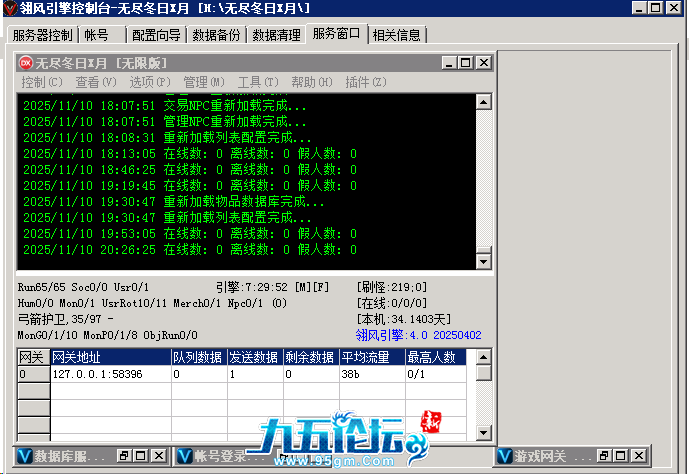
Task: Click the 18:07:51 管理NPC重新加载完成 log line
Action: 165,122
